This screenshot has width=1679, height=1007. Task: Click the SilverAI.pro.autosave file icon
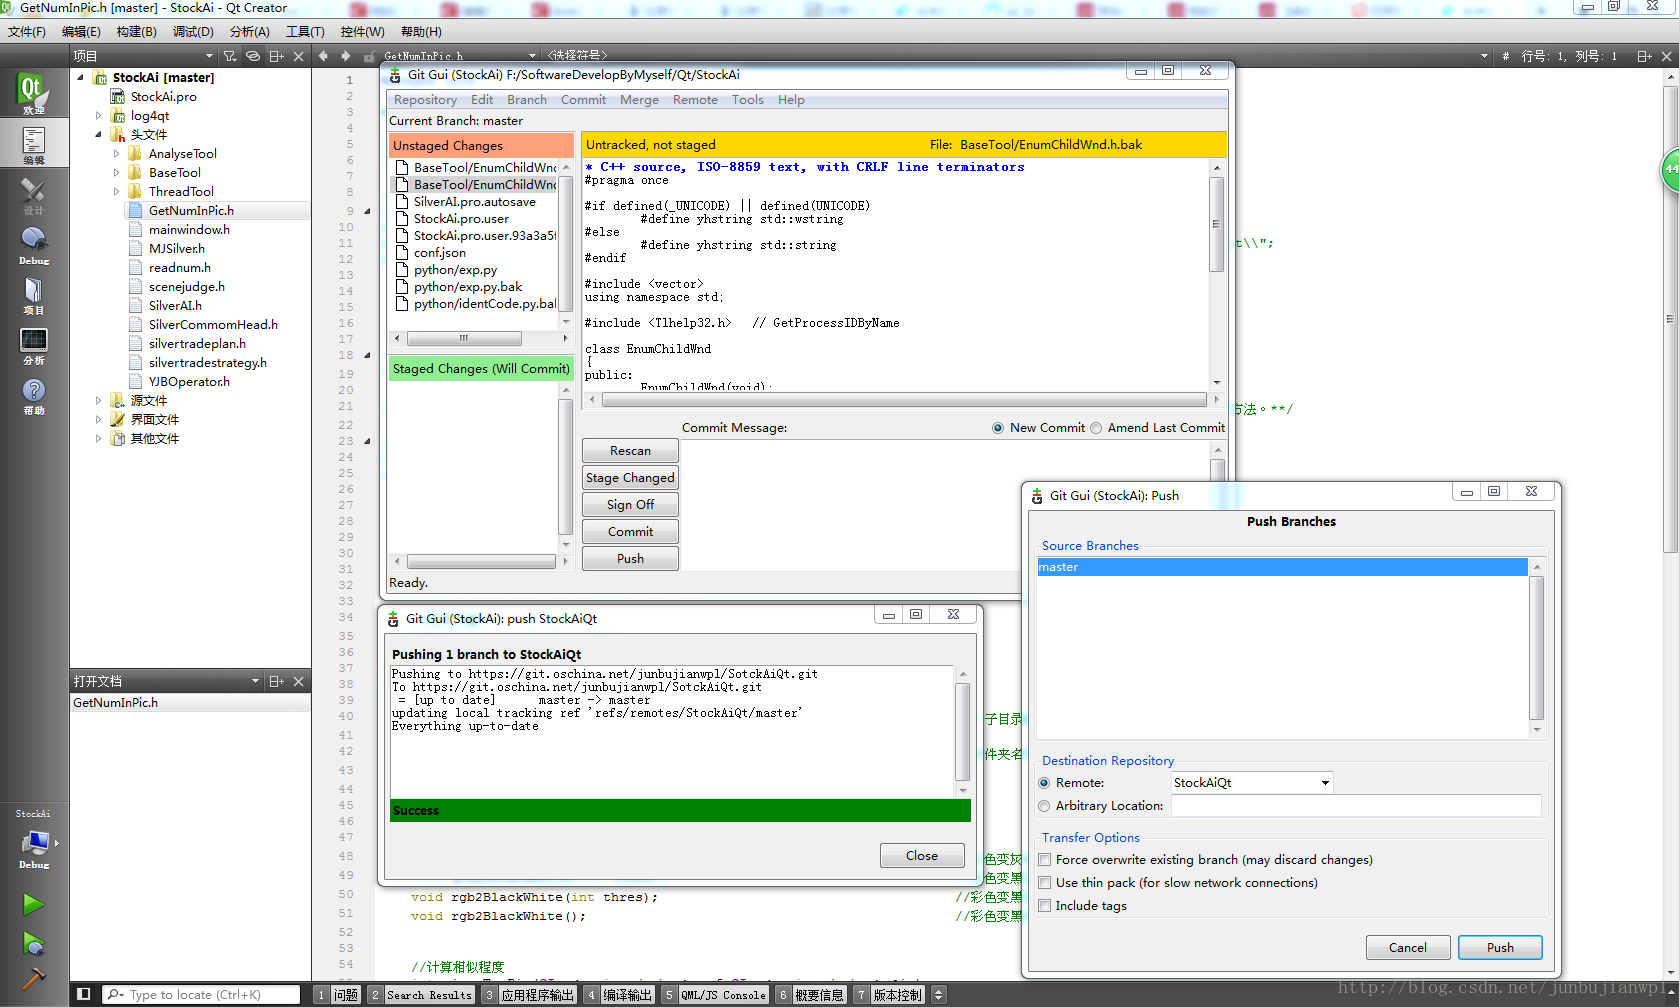pyautogui.click(x=402, y=202)
